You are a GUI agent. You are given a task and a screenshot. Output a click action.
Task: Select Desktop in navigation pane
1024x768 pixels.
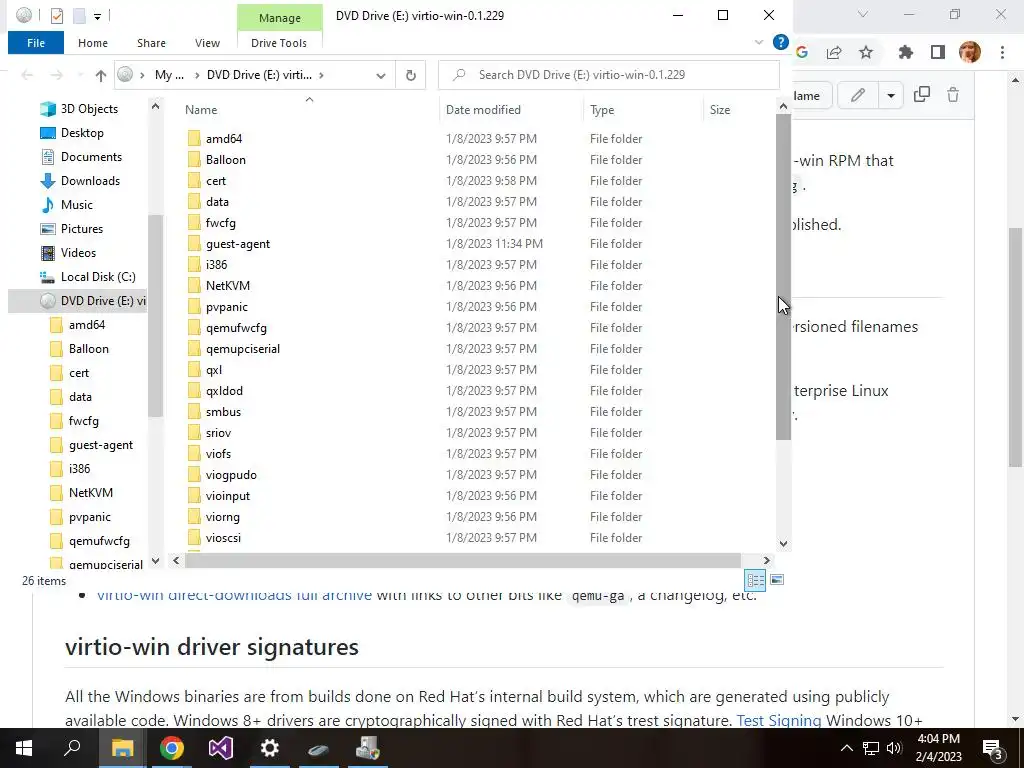82,133
